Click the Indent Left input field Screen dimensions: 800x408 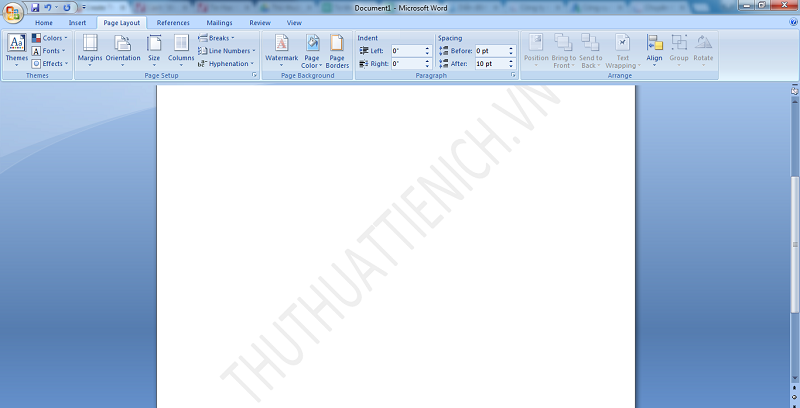[409, 50]
